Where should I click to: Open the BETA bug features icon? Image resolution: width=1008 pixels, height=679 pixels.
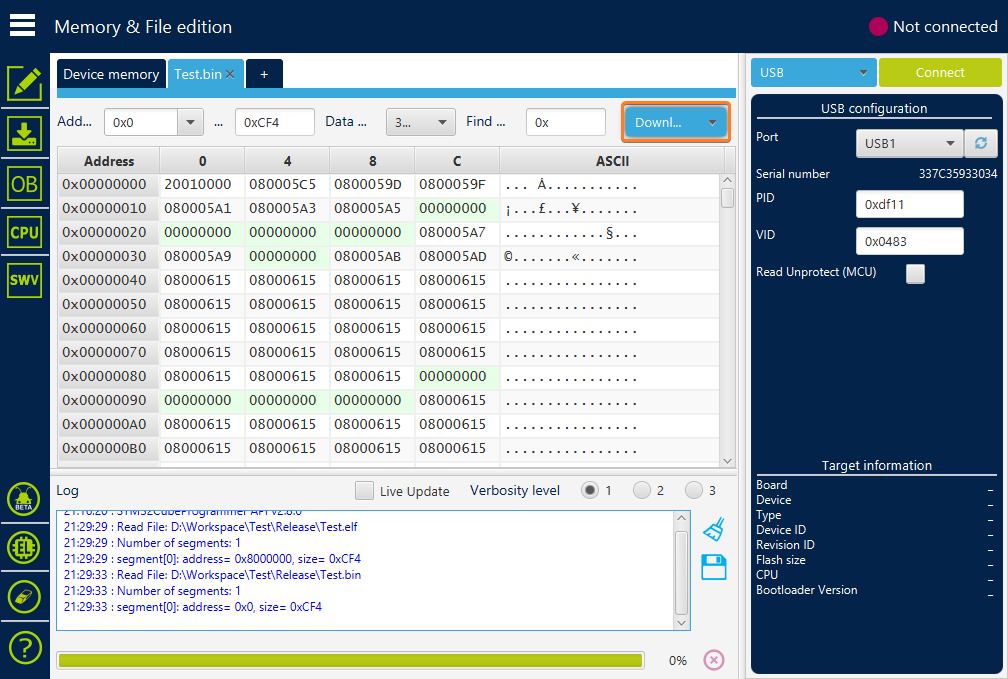pos(24,499)
